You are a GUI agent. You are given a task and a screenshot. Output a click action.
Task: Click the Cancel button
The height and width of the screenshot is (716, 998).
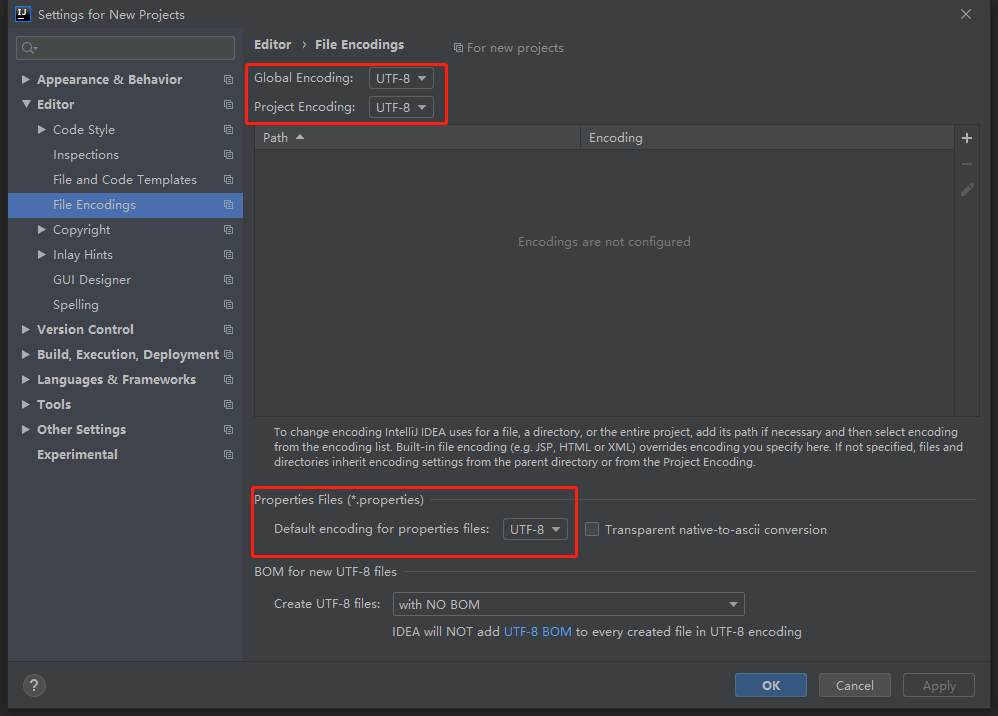[855, 685]
